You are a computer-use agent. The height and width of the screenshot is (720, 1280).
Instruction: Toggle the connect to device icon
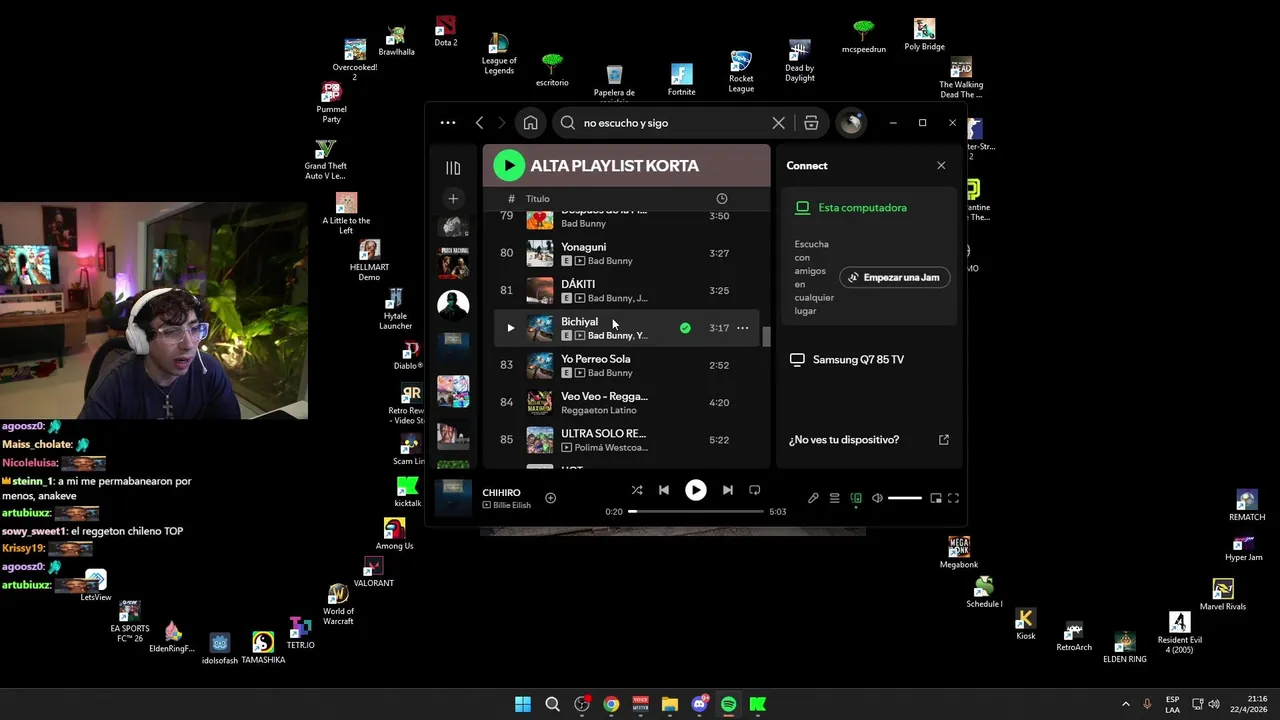coord(856,498)
